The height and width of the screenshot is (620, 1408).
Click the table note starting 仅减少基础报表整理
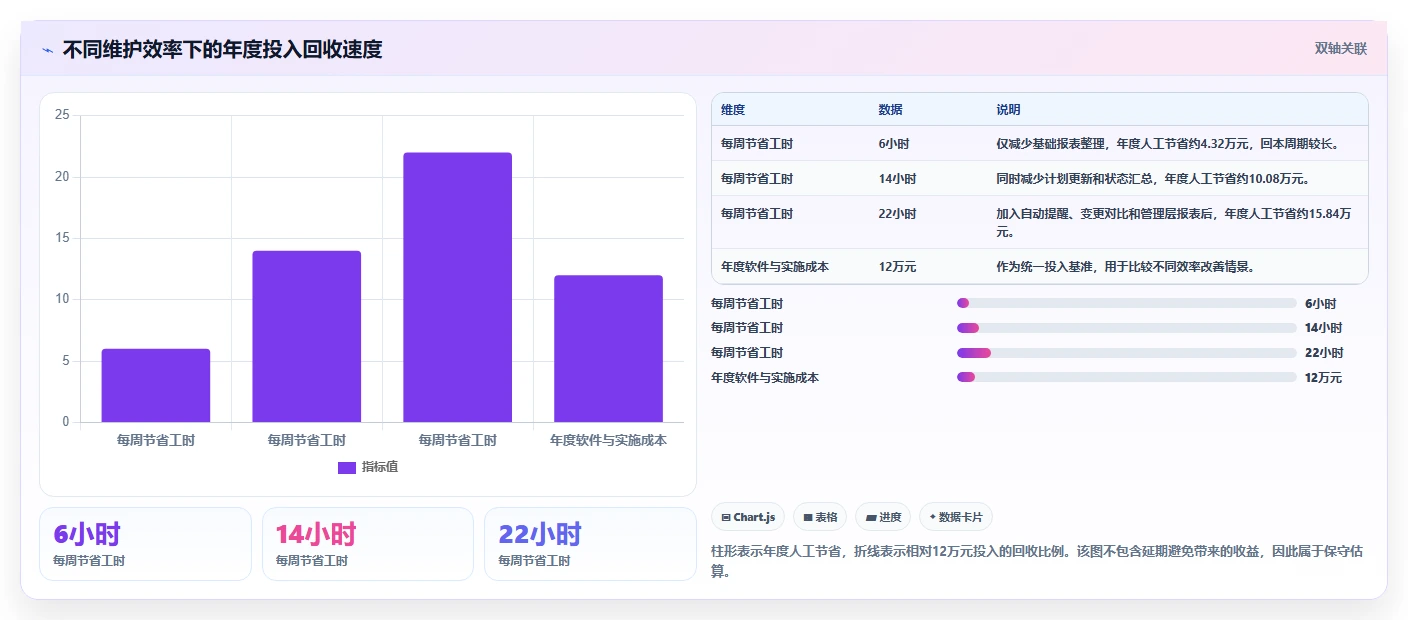(1167, 143)
